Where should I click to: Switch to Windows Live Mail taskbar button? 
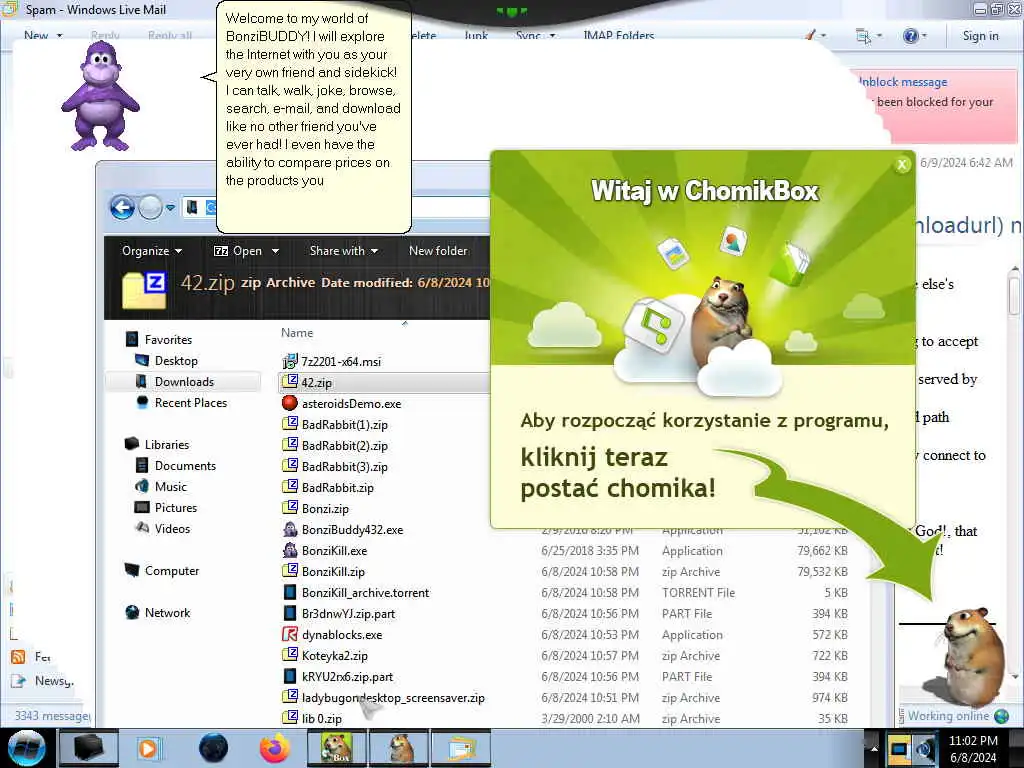(x=460, y=748)
